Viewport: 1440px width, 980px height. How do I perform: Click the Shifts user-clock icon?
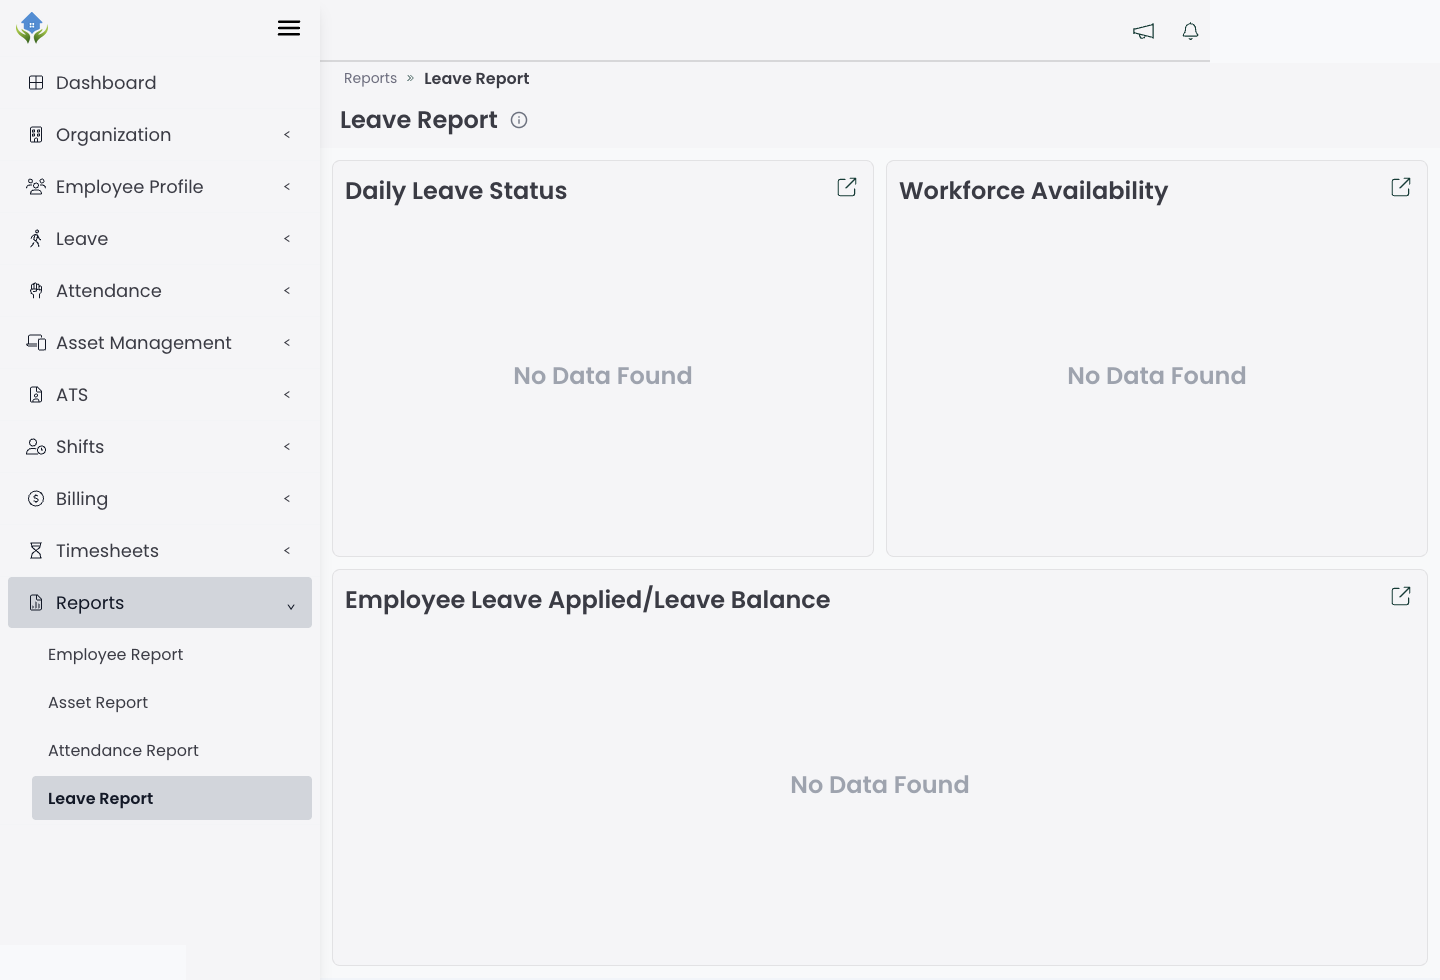36,447
